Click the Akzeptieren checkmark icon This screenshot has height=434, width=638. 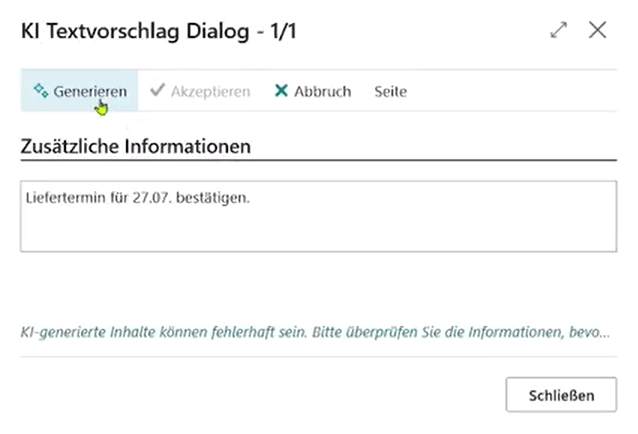(x=157, y=90)
